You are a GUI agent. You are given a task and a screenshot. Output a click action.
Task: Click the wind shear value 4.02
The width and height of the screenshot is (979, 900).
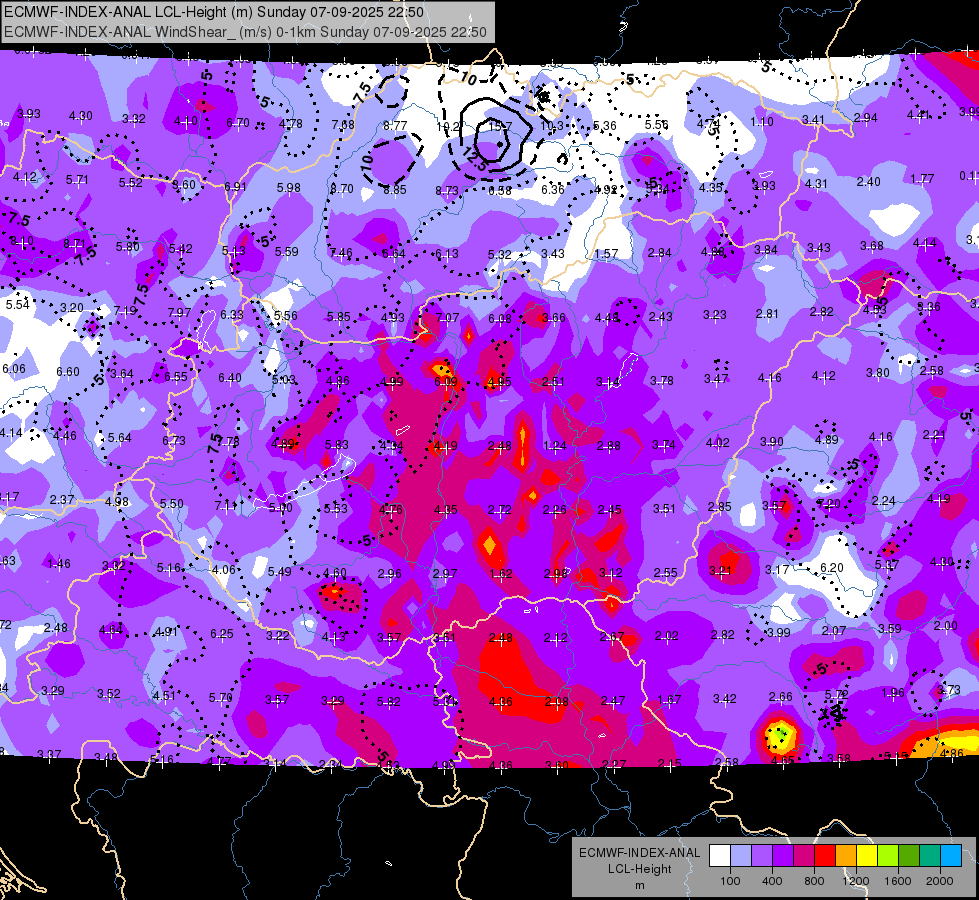pyautogui.click(x=717, y=443)
